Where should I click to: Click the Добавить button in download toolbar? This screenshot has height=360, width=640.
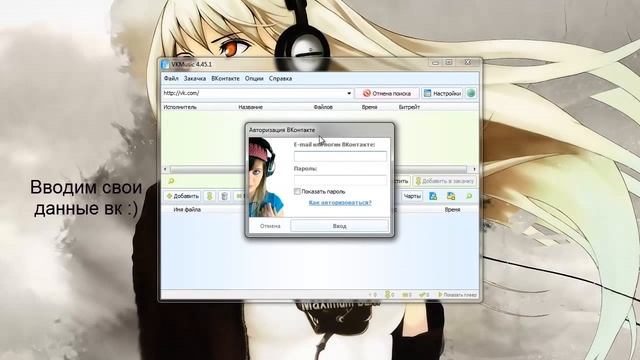point(182,196)
